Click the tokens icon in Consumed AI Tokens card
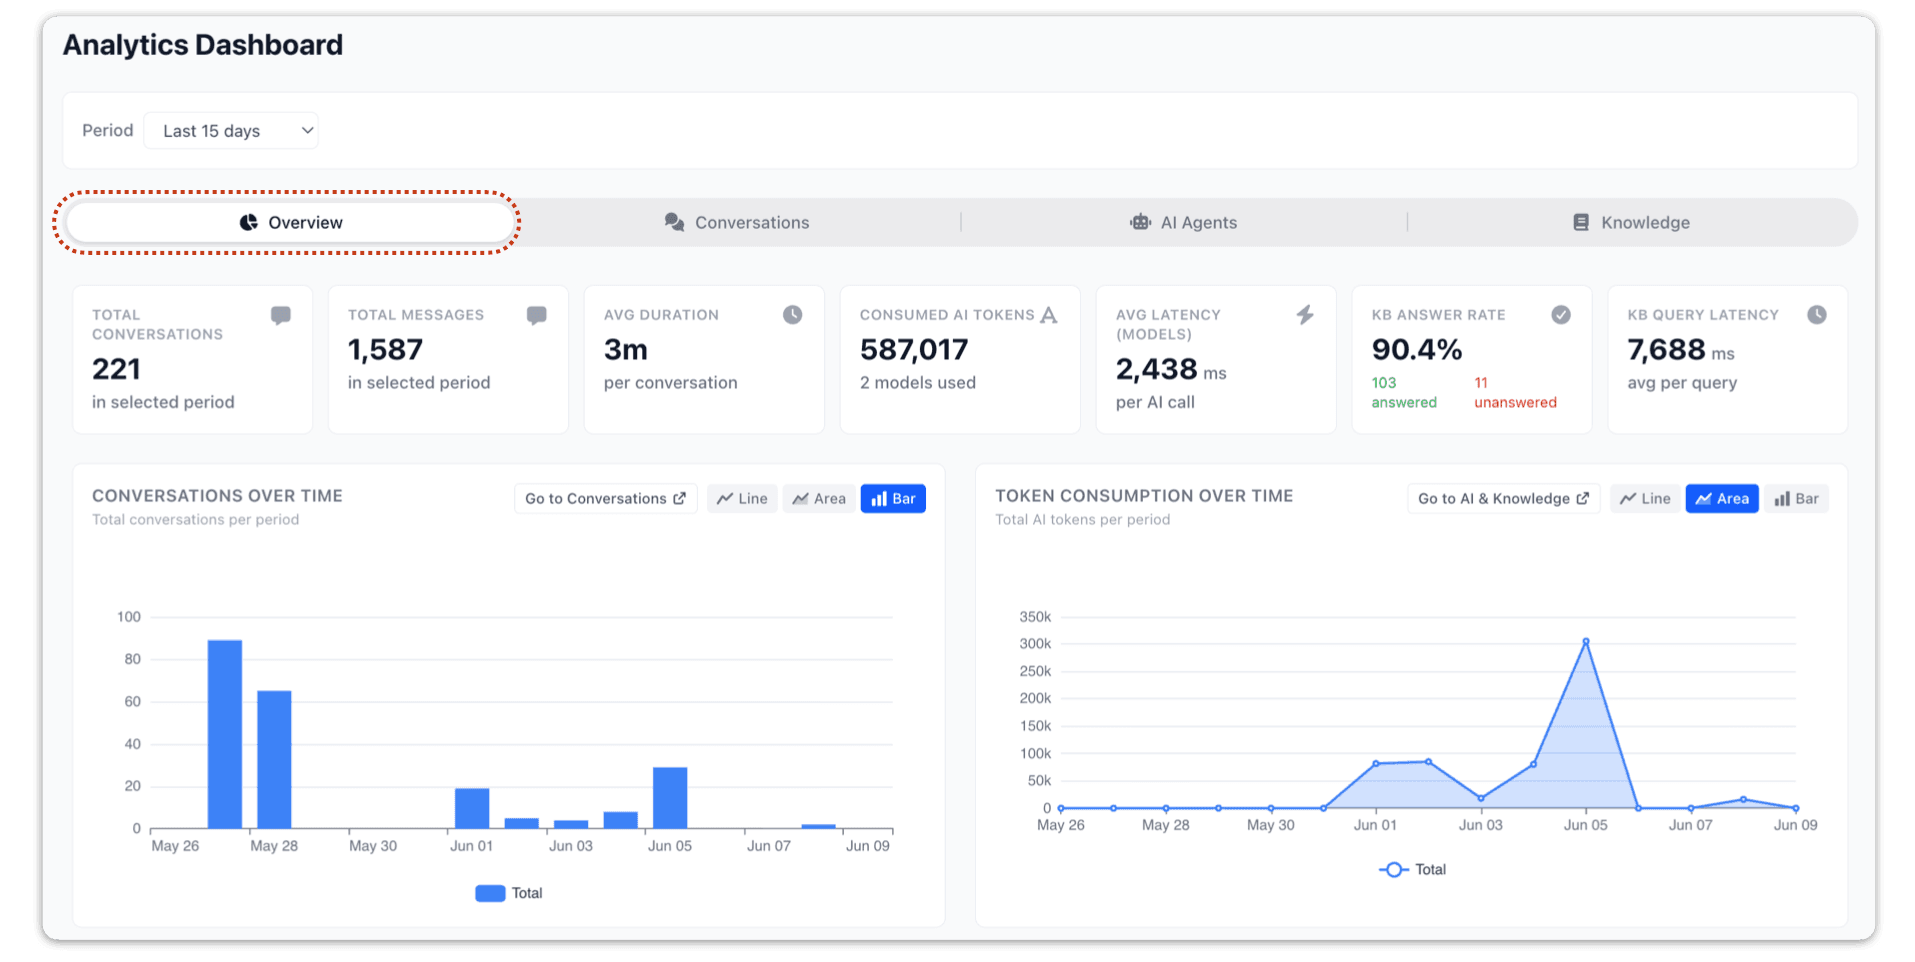 tap(1048, 315)
